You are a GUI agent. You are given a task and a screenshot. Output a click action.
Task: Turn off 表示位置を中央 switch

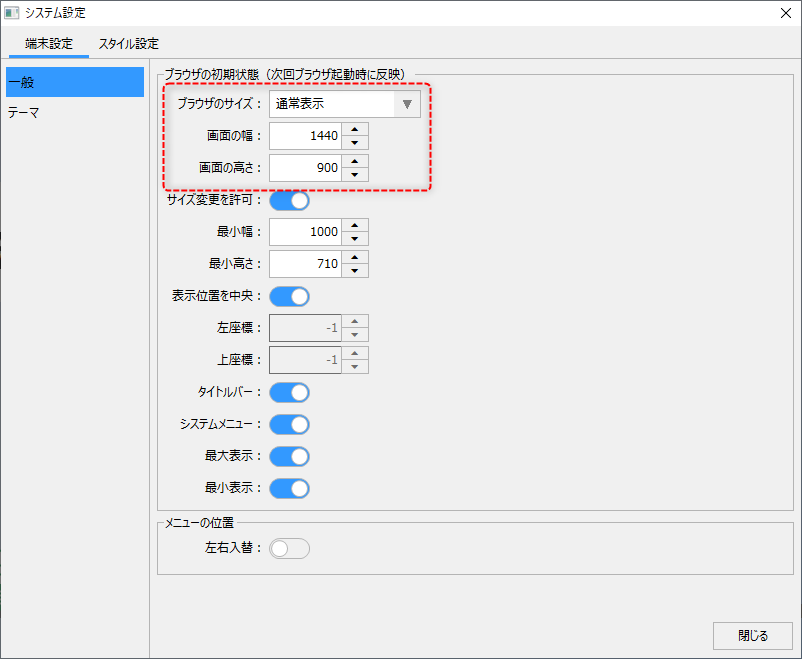point(289,296)
